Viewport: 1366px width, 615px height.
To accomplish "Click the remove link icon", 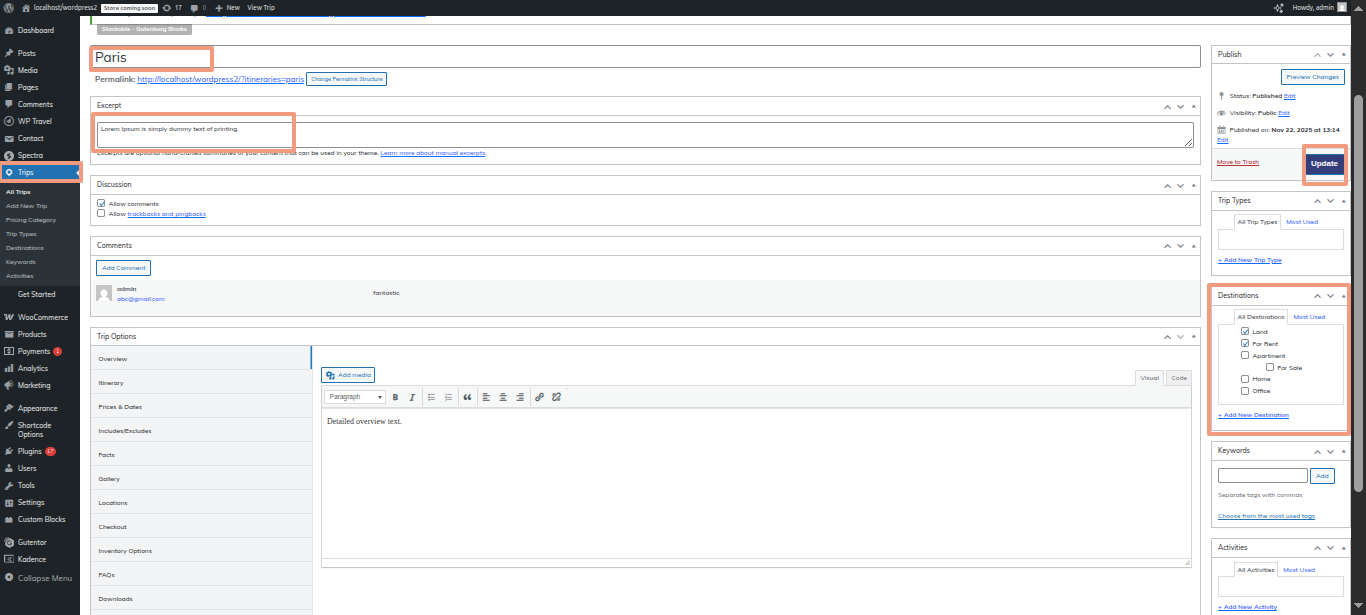I will [x=557, y=397].
